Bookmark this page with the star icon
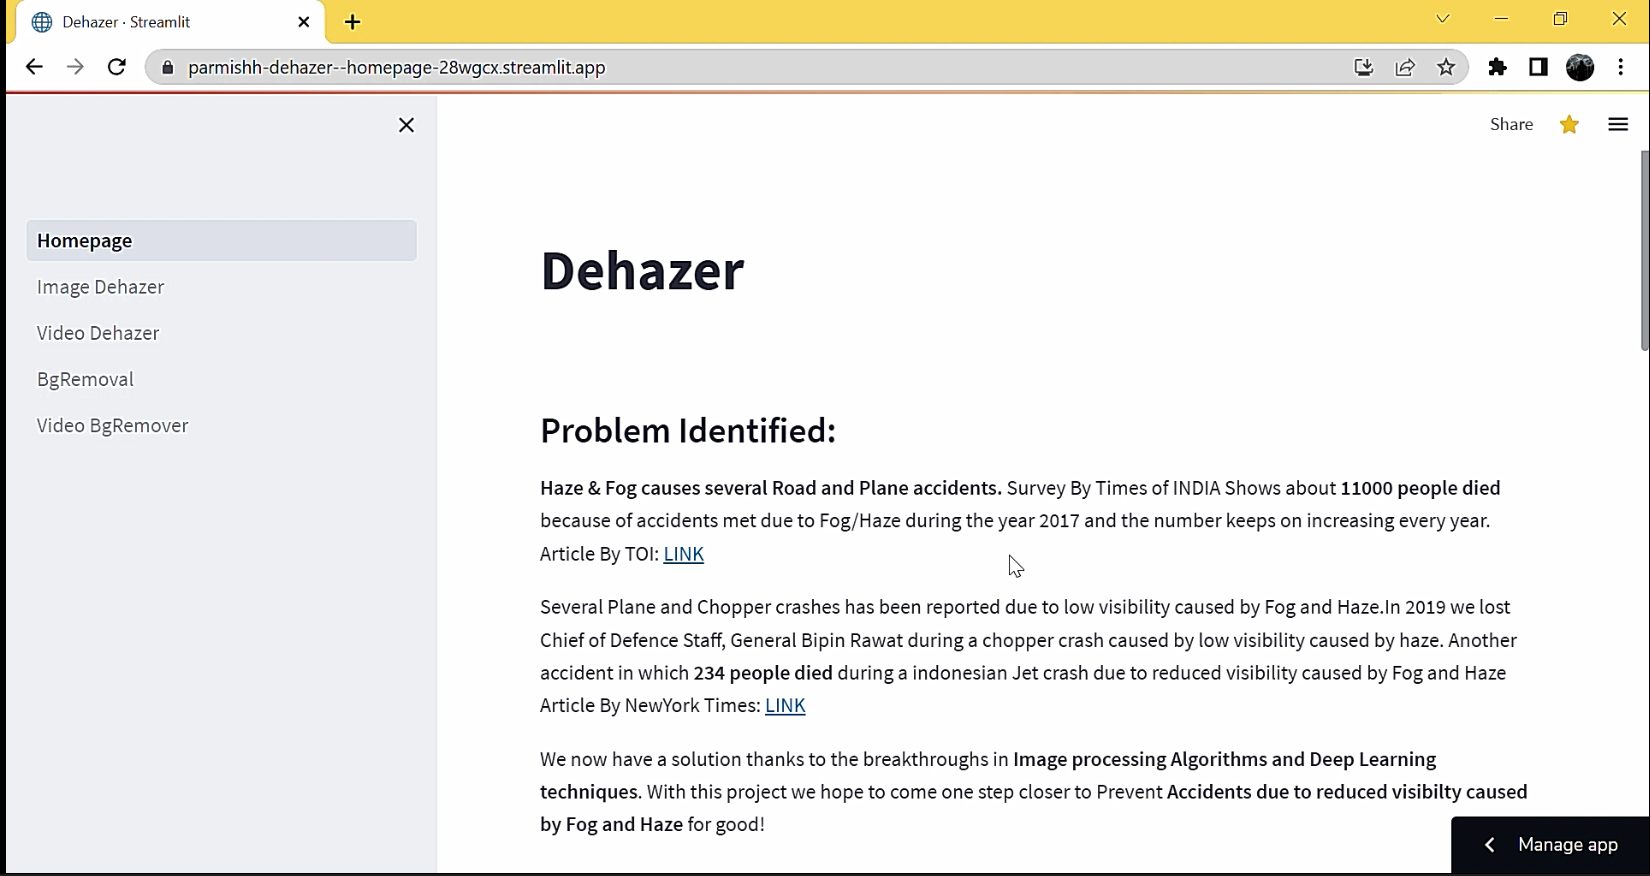Screen dimensions: 1650x876 (1446, 67)
